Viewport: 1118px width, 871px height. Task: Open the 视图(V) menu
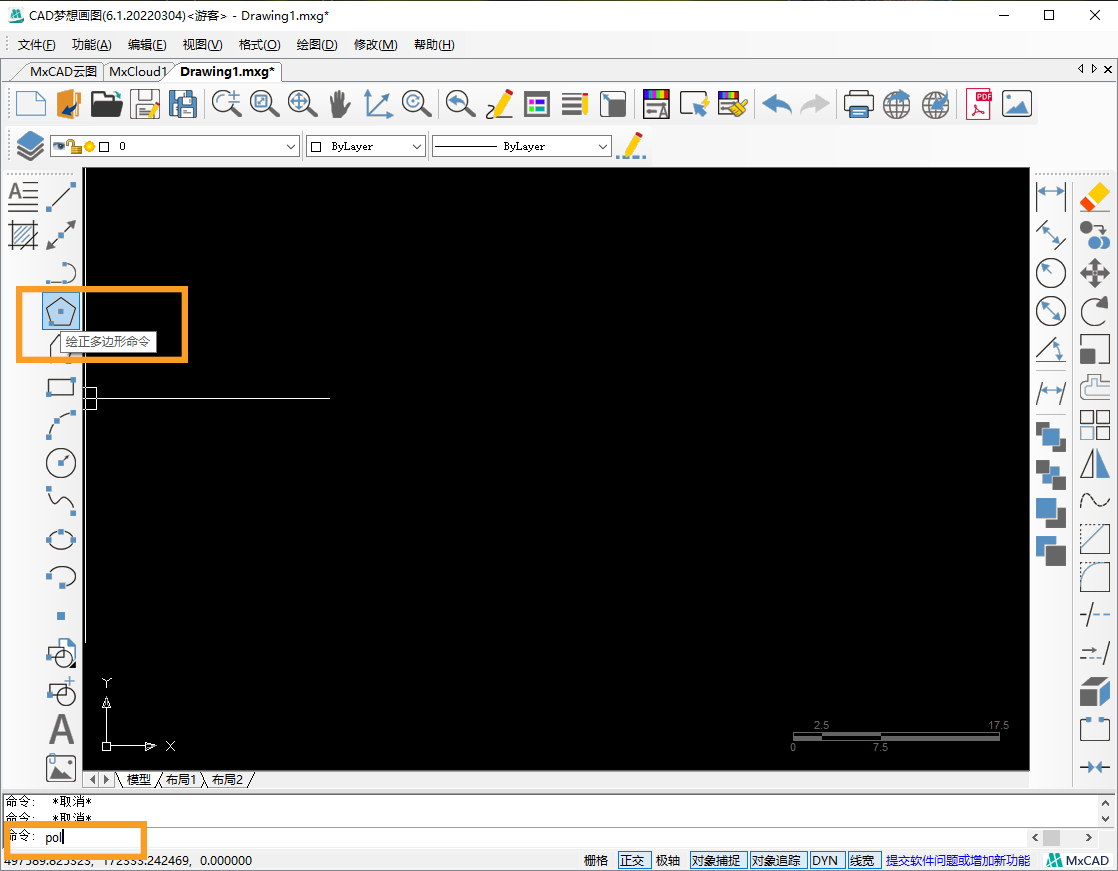click(x=202, y=45)
